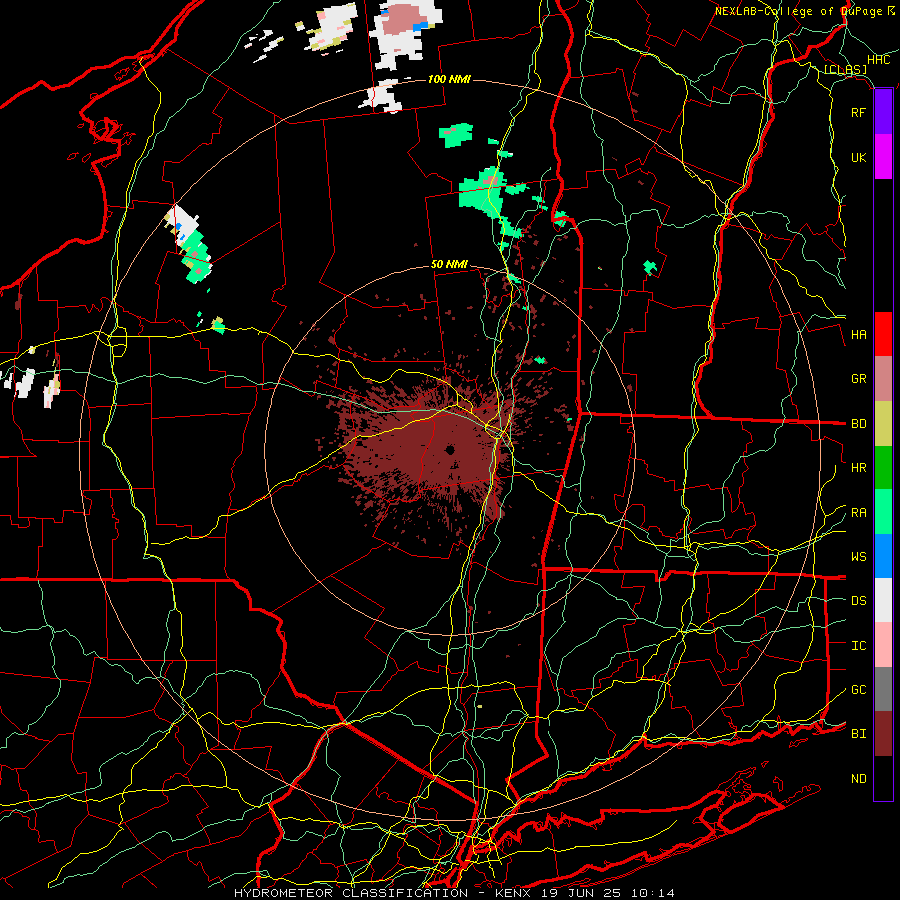
Task: Click the ND legend label text
Action: pos(858,778)
